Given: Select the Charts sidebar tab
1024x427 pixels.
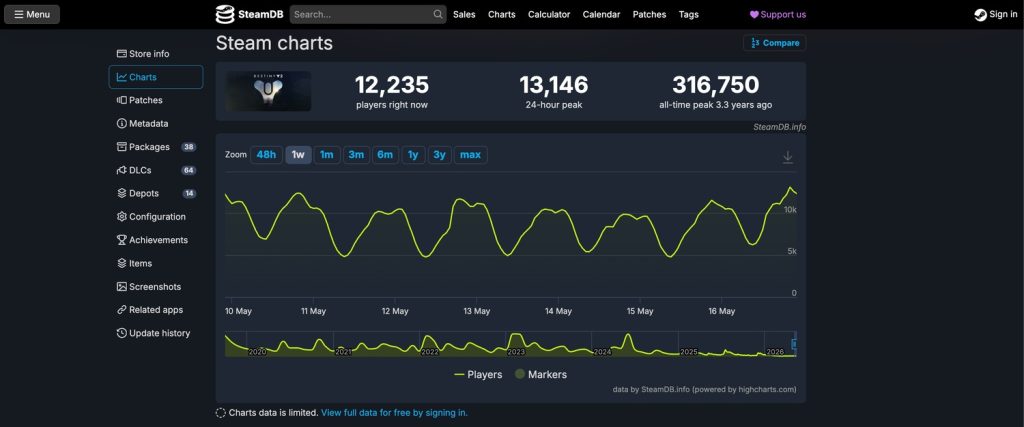Looking at the screenshot, I should pyautogui.click(x=155, y=77).
